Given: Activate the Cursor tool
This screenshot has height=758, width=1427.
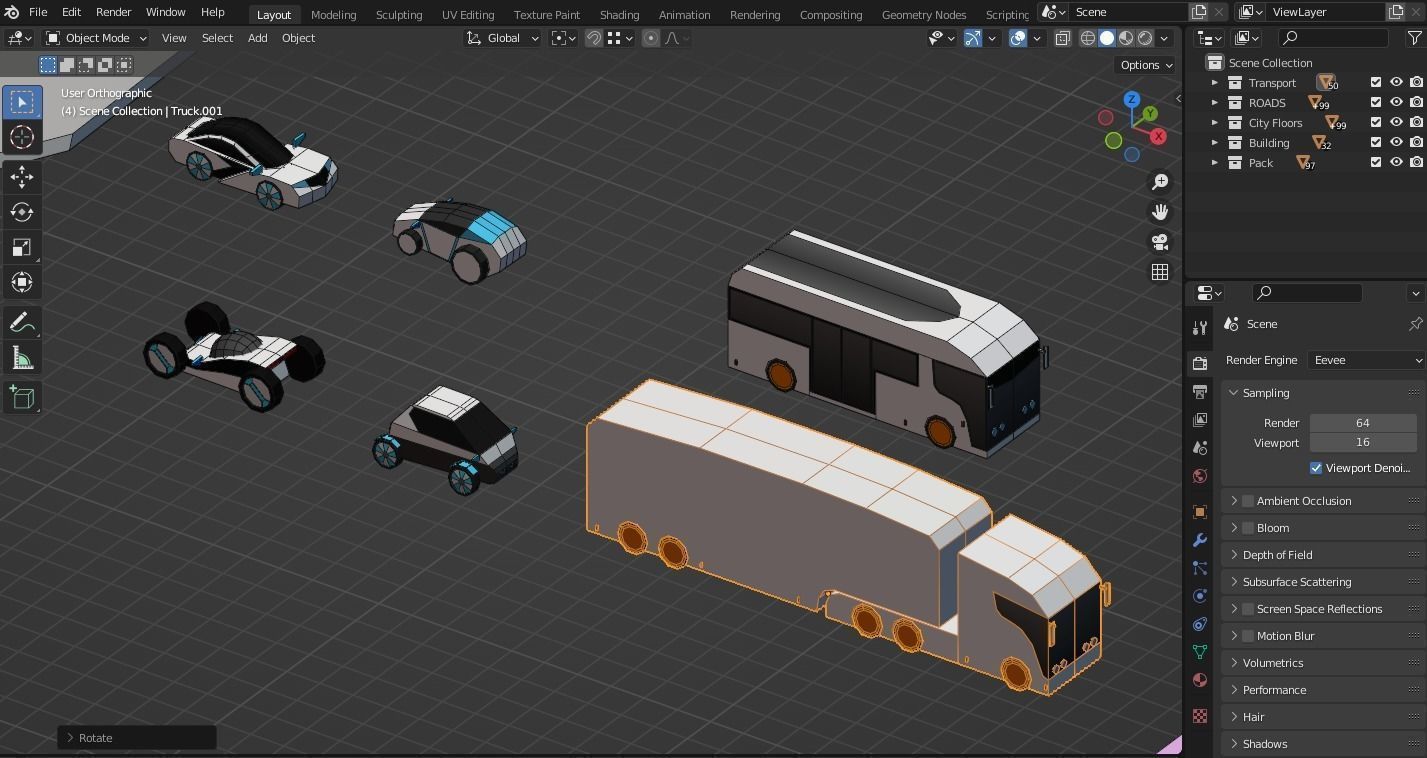Looking at the screenshot, I should click(x=22, y=137).
